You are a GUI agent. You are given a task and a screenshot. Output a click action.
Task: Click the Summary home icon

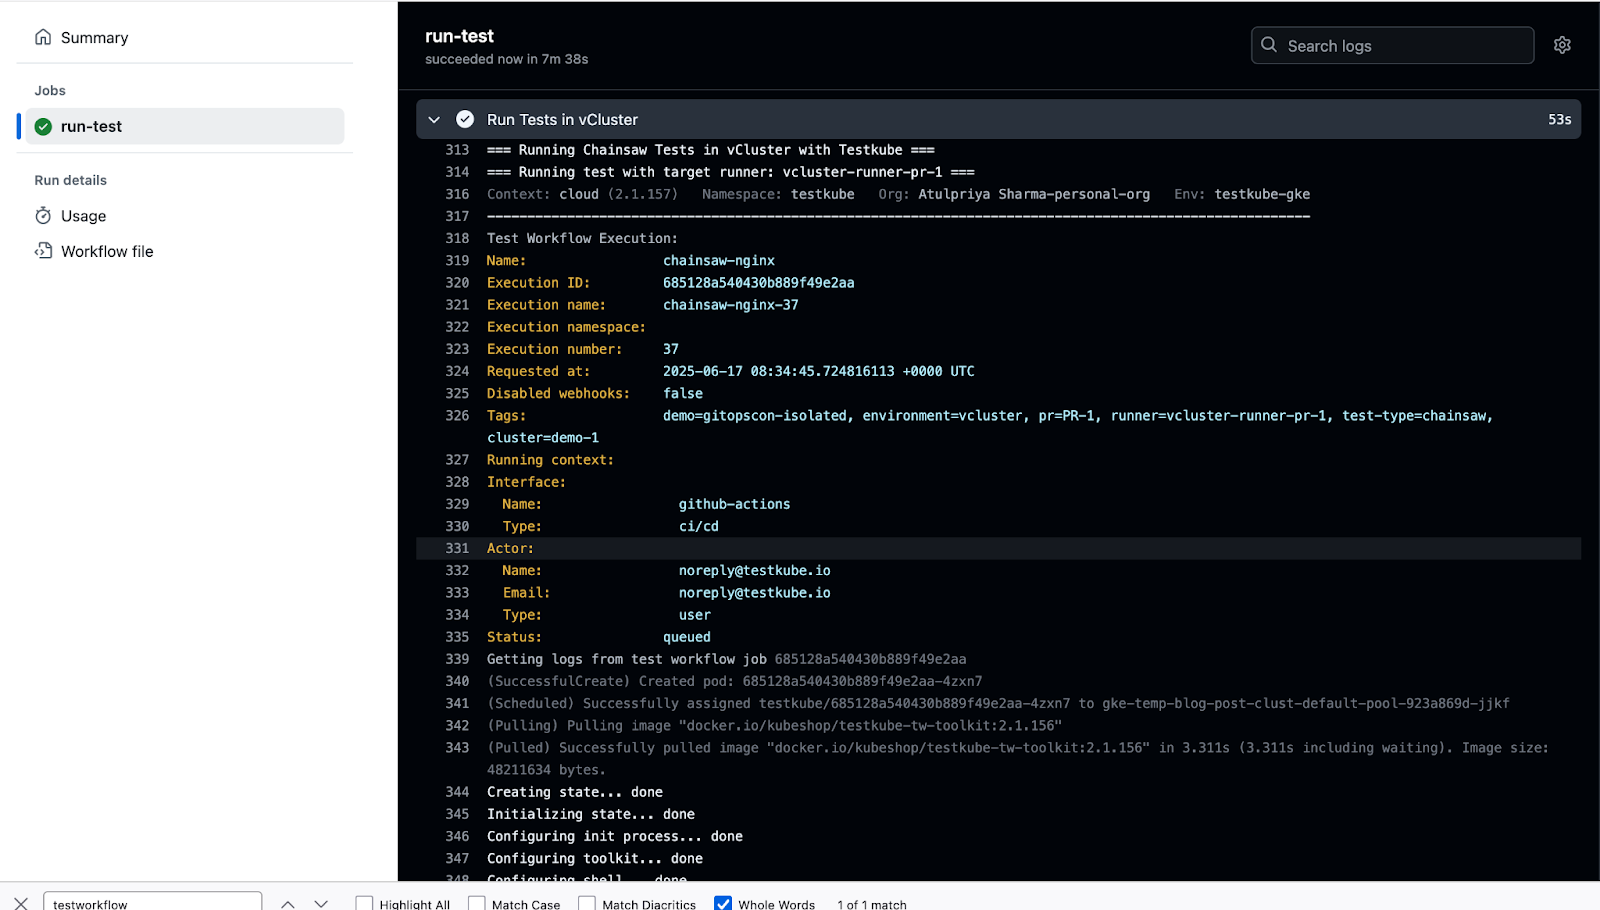coord(43,37)
